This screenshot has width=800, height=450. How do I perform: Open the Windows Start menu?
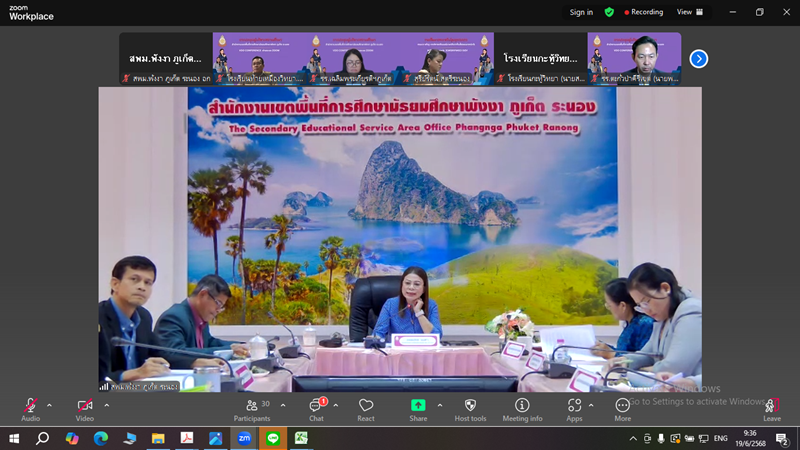pyautogui.click(x=14, y=438)
